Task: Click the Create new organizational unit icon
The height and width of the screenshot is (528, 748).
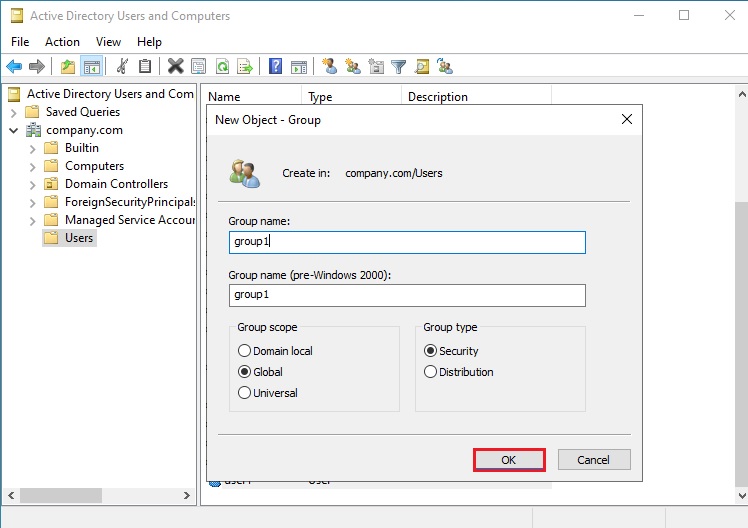Action: tap(376, 66)
